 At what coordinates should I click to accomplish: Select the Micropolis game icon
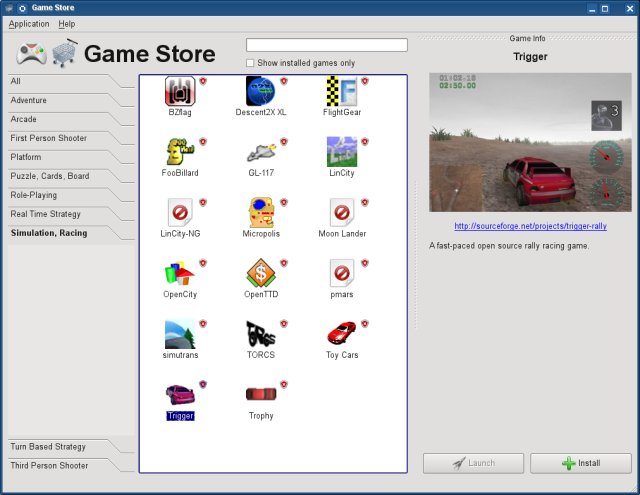point(260,211)
